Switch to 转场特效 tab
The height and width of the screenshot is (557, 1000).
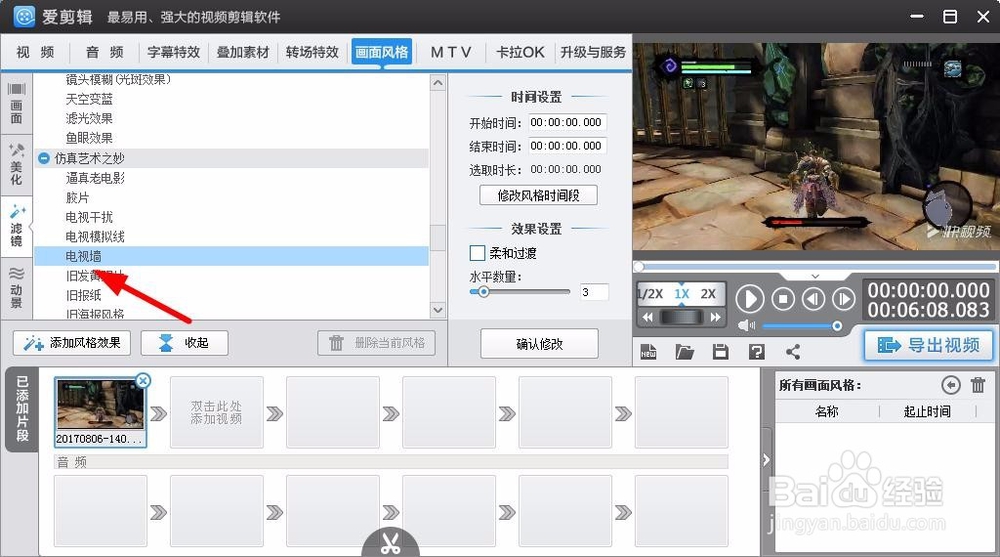click(312, 52)
